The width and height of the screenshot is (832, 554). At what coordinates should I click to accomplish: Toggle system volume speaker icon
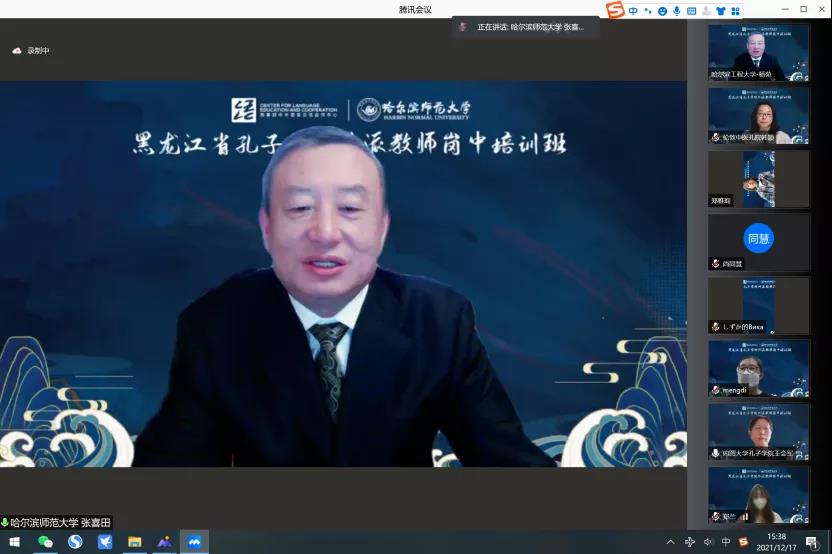pos(708,542)
